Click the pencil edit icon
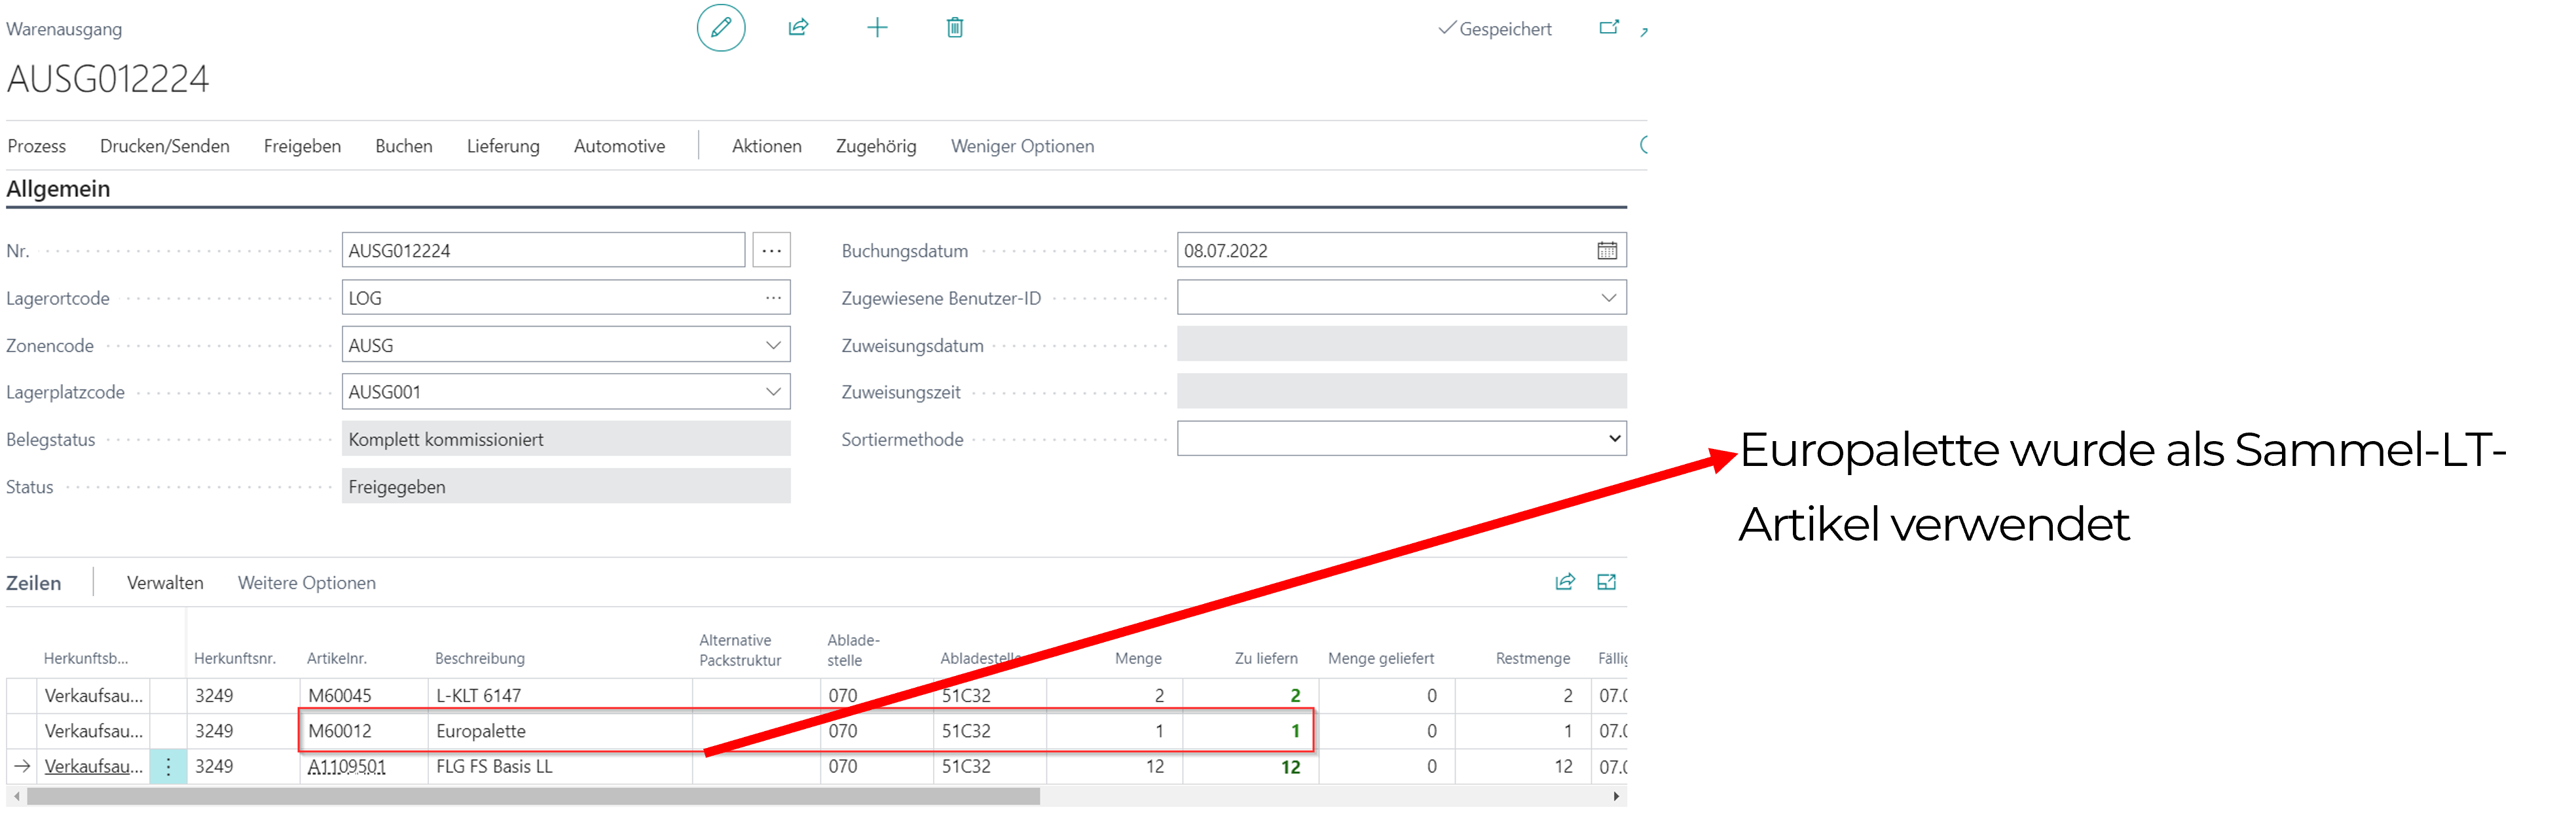This screenshot has height=820, width=2576. tap(720, 28)
